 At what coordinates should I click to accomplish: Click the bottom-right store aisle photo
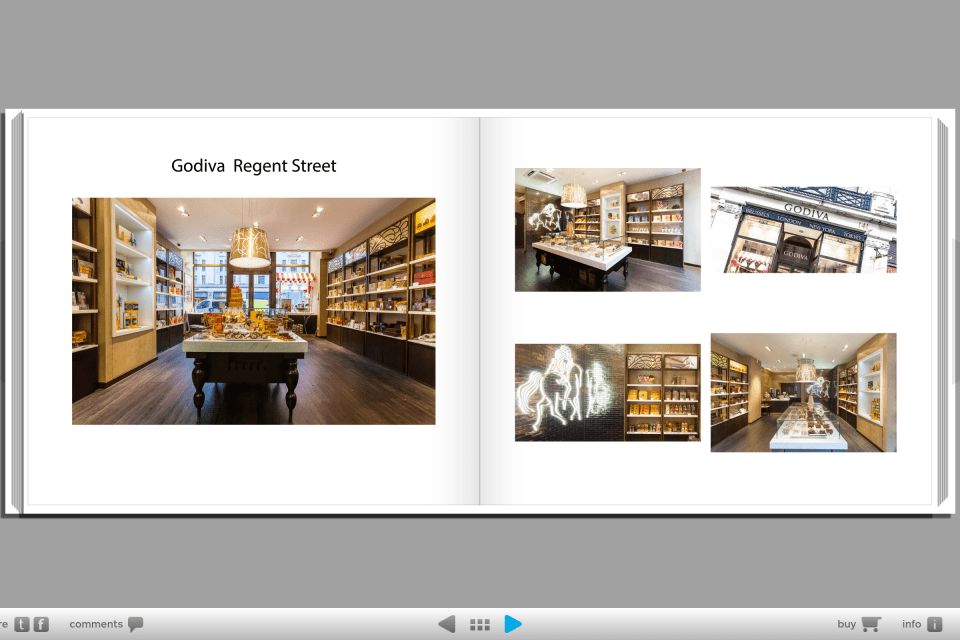point(803,392)
